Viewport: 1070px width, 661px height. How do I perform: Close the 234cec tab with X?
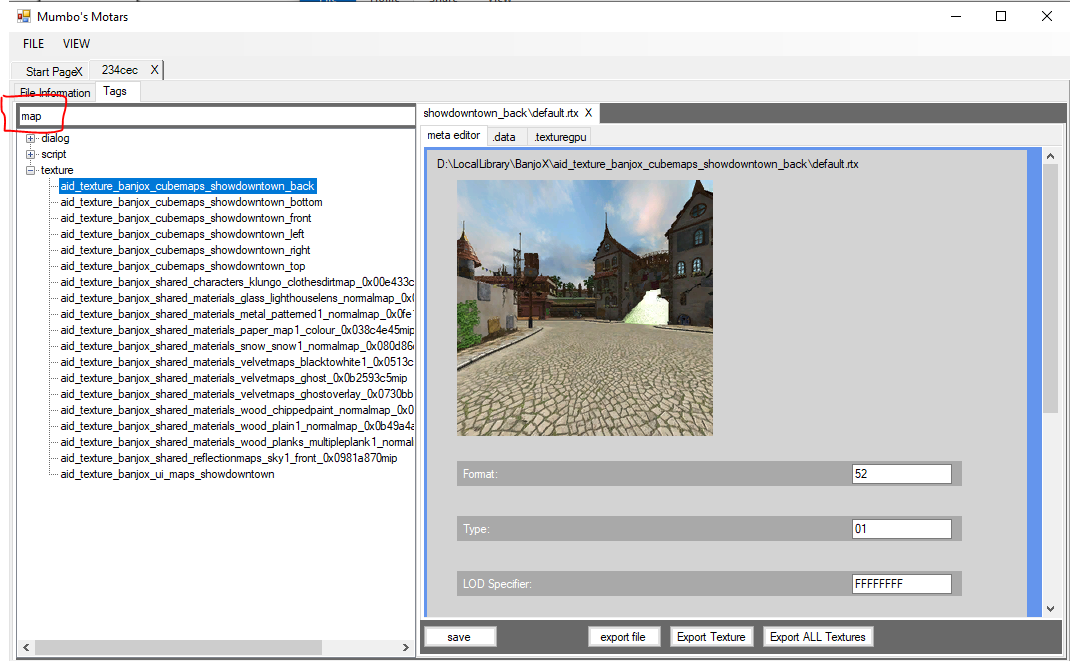[154, 70]
